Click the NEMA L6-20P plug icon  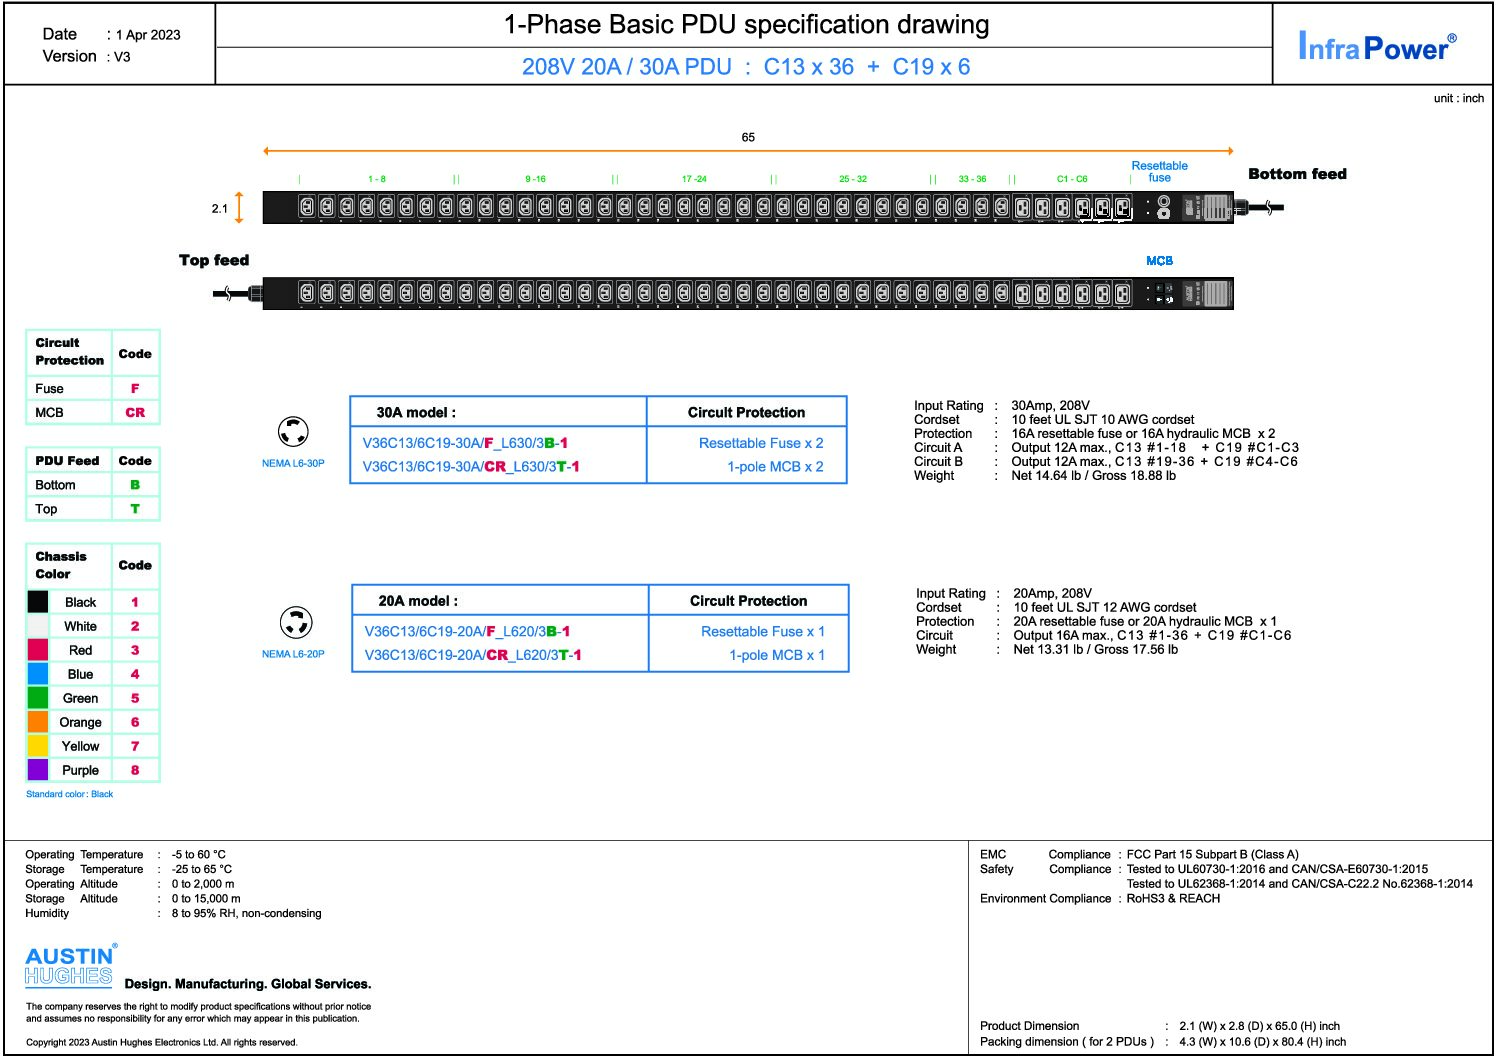[x=296, y=622]
